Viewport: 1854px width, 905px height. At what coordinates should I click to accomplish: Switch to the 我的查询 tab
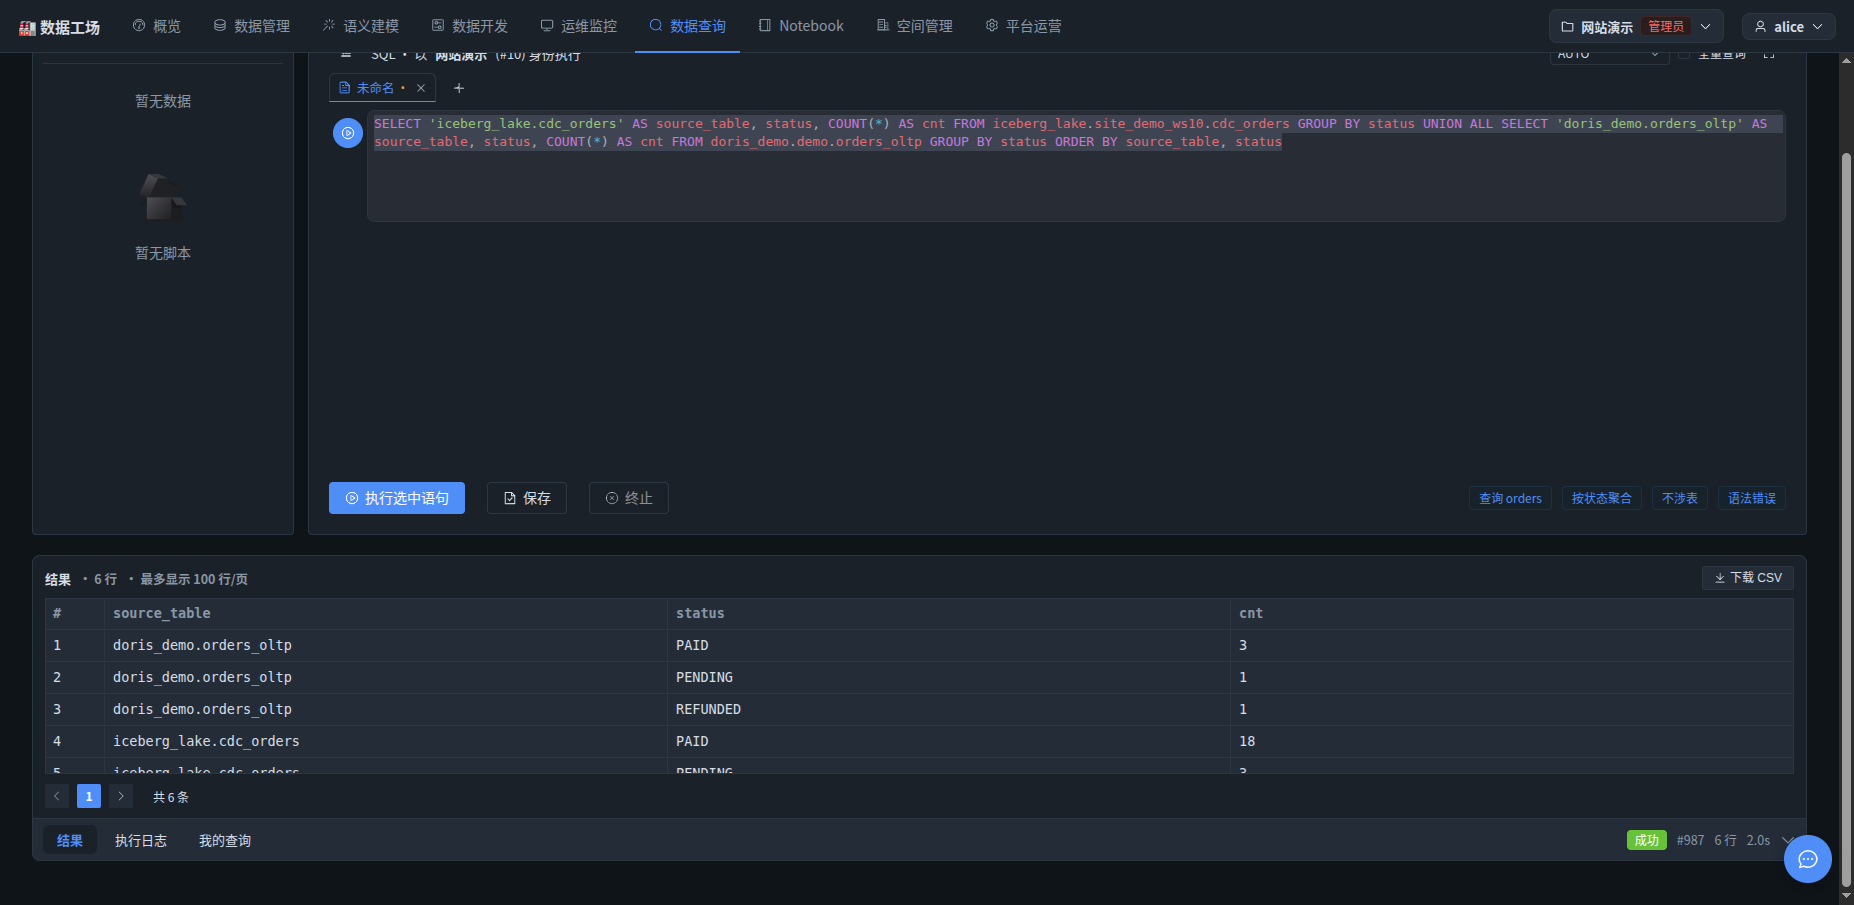pos(225,840)
